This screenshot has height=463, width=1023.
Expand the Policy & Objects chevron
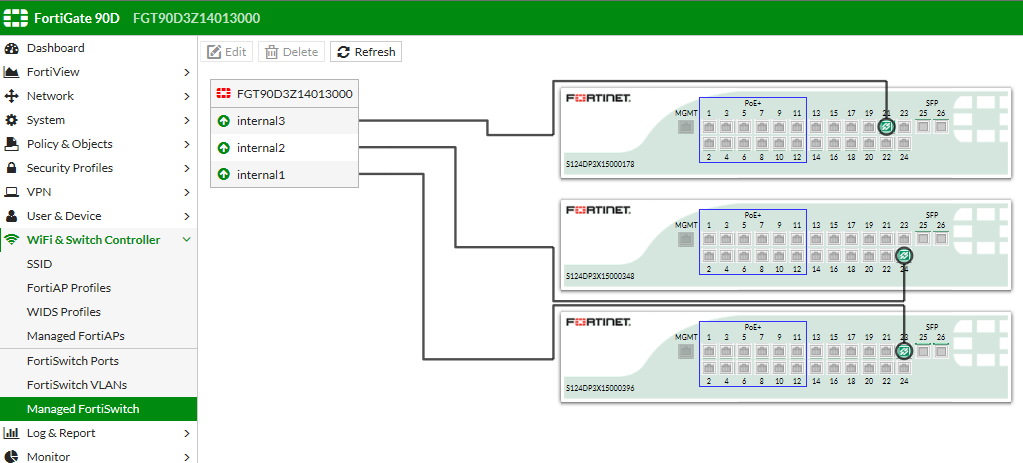point(187,144)
